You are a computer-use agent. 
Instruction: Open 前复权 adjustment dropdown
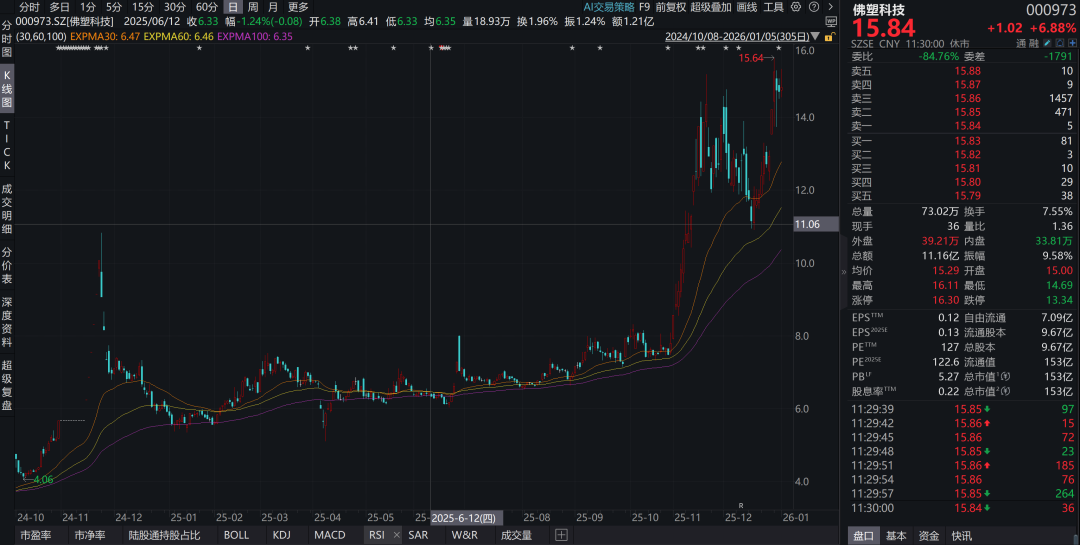tap(671, 7)
